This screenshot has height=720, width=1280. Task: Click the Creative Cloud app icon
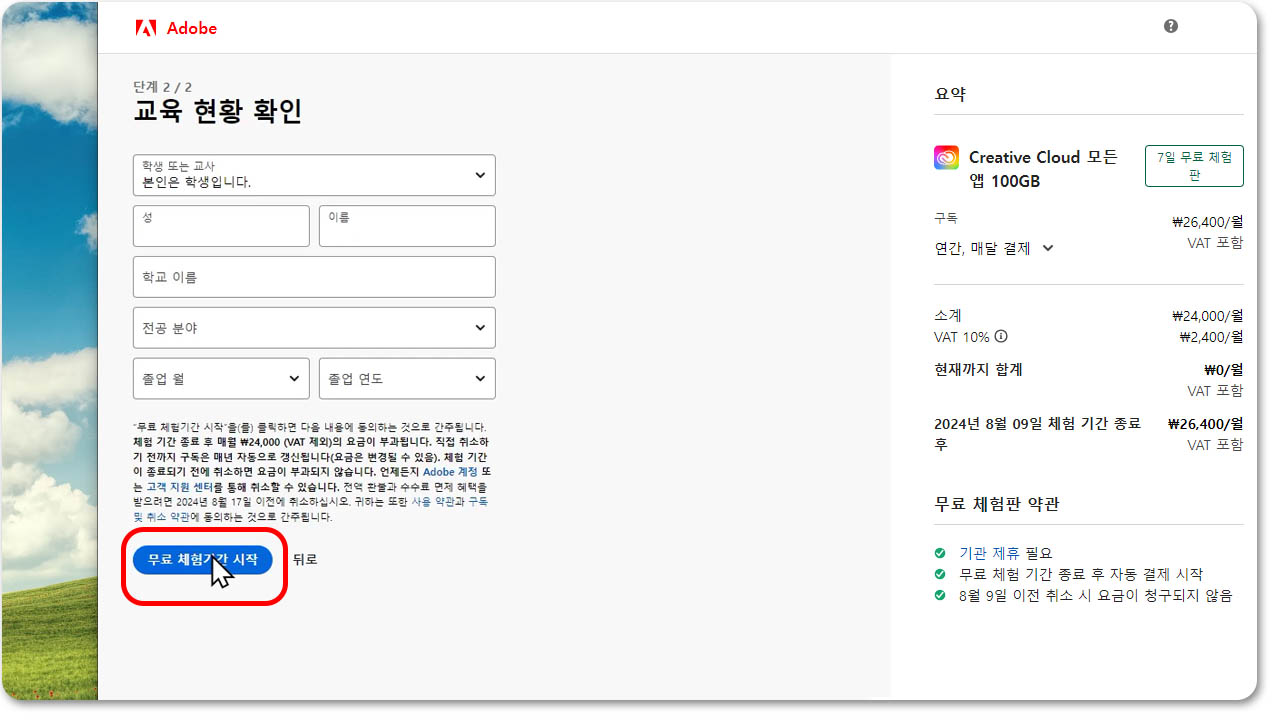coord(946,158)
